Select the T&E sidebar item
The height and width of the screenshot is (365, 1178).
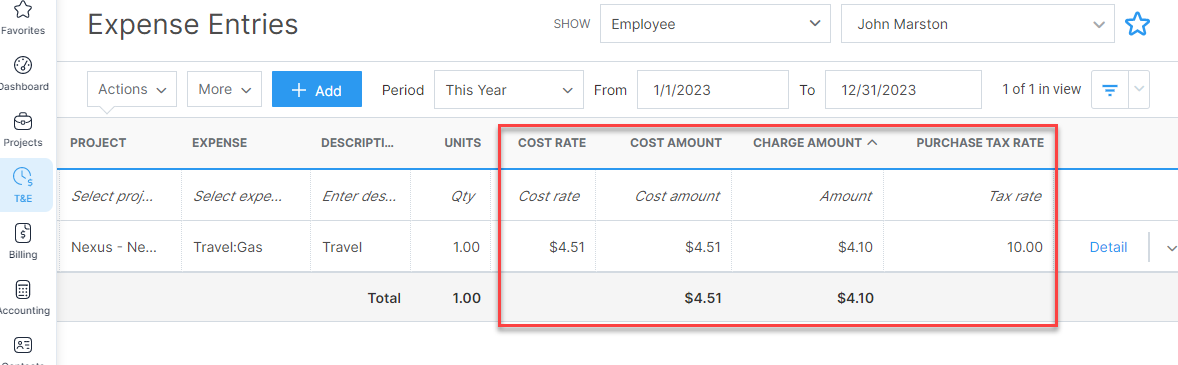pos(23,186)
